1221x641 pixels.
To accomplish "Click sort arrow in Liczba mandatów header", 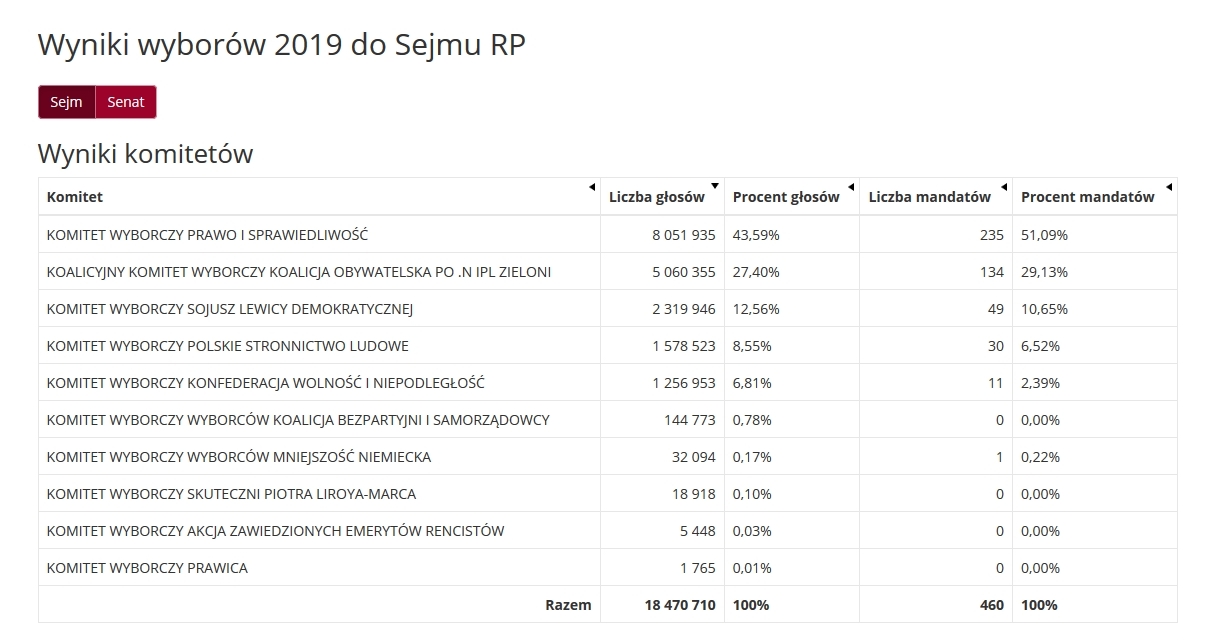I will [1004, 186].
